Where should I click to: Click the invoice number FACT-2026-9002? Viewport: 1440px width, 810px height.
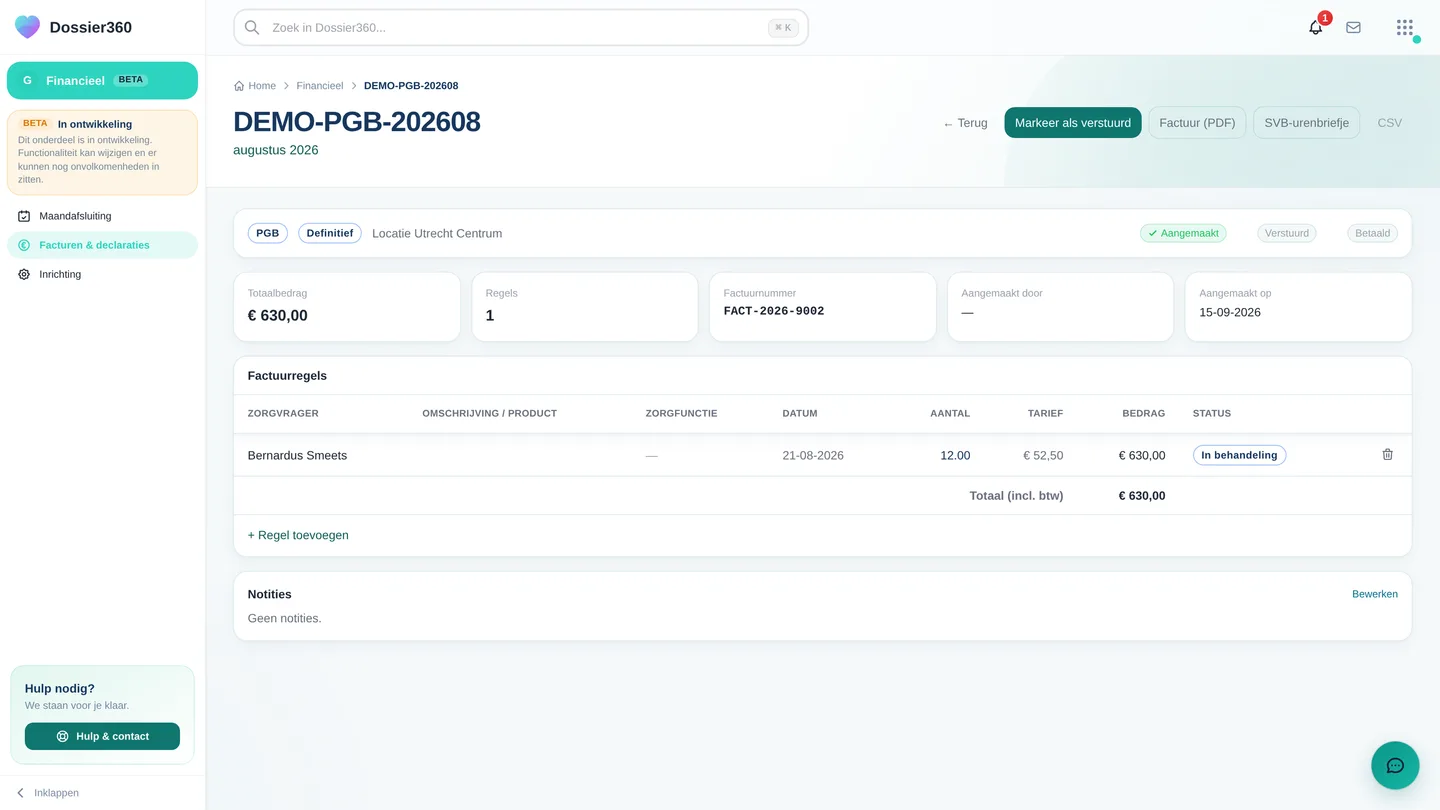774,311
